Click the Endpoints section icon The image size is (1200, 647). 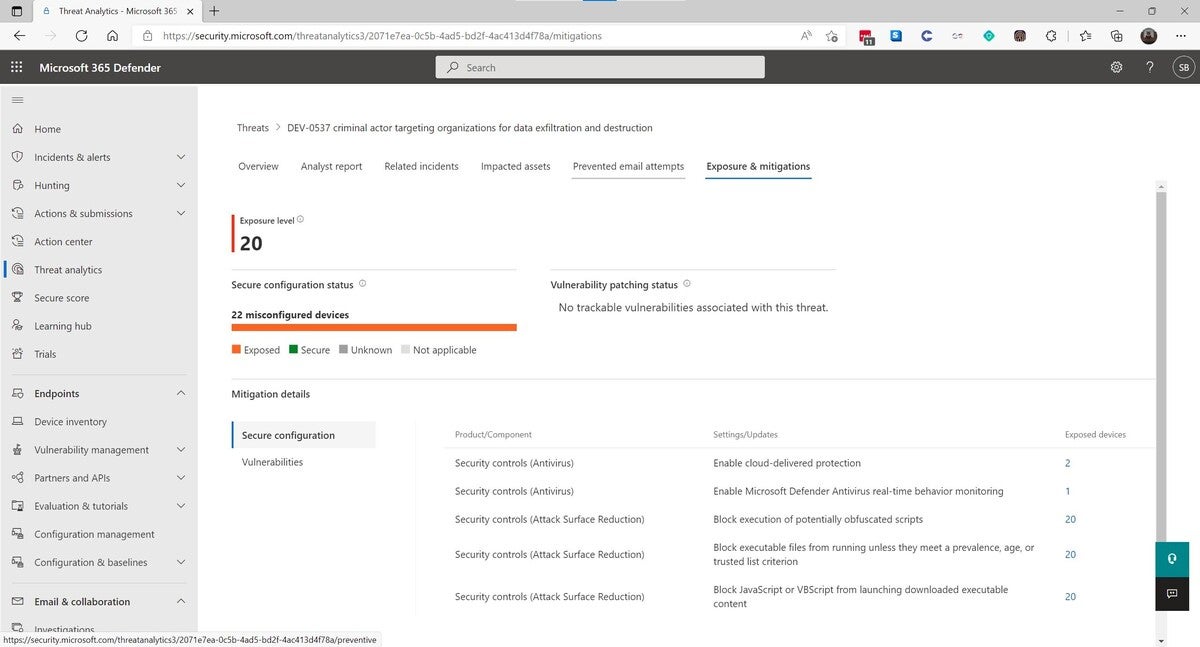pos(17,394)
